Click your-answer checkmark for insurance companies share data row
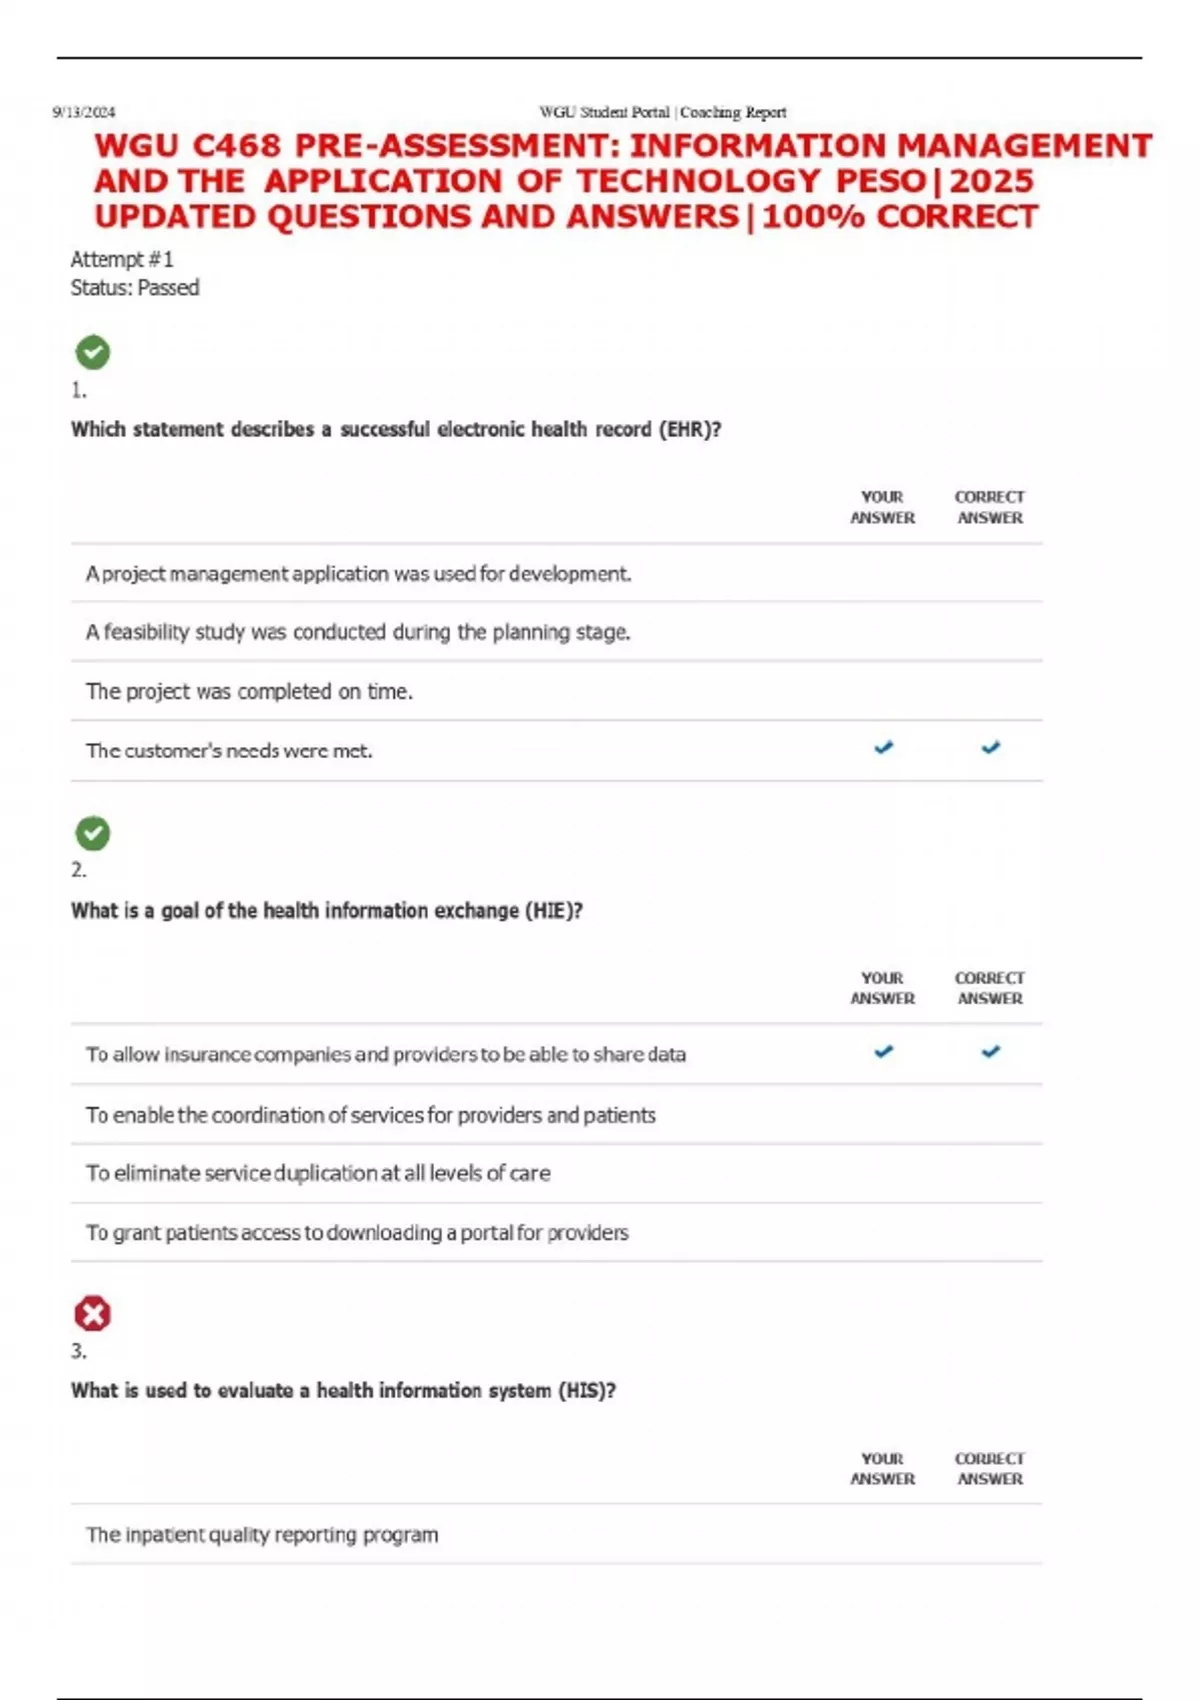 (x=883, y=1052)
